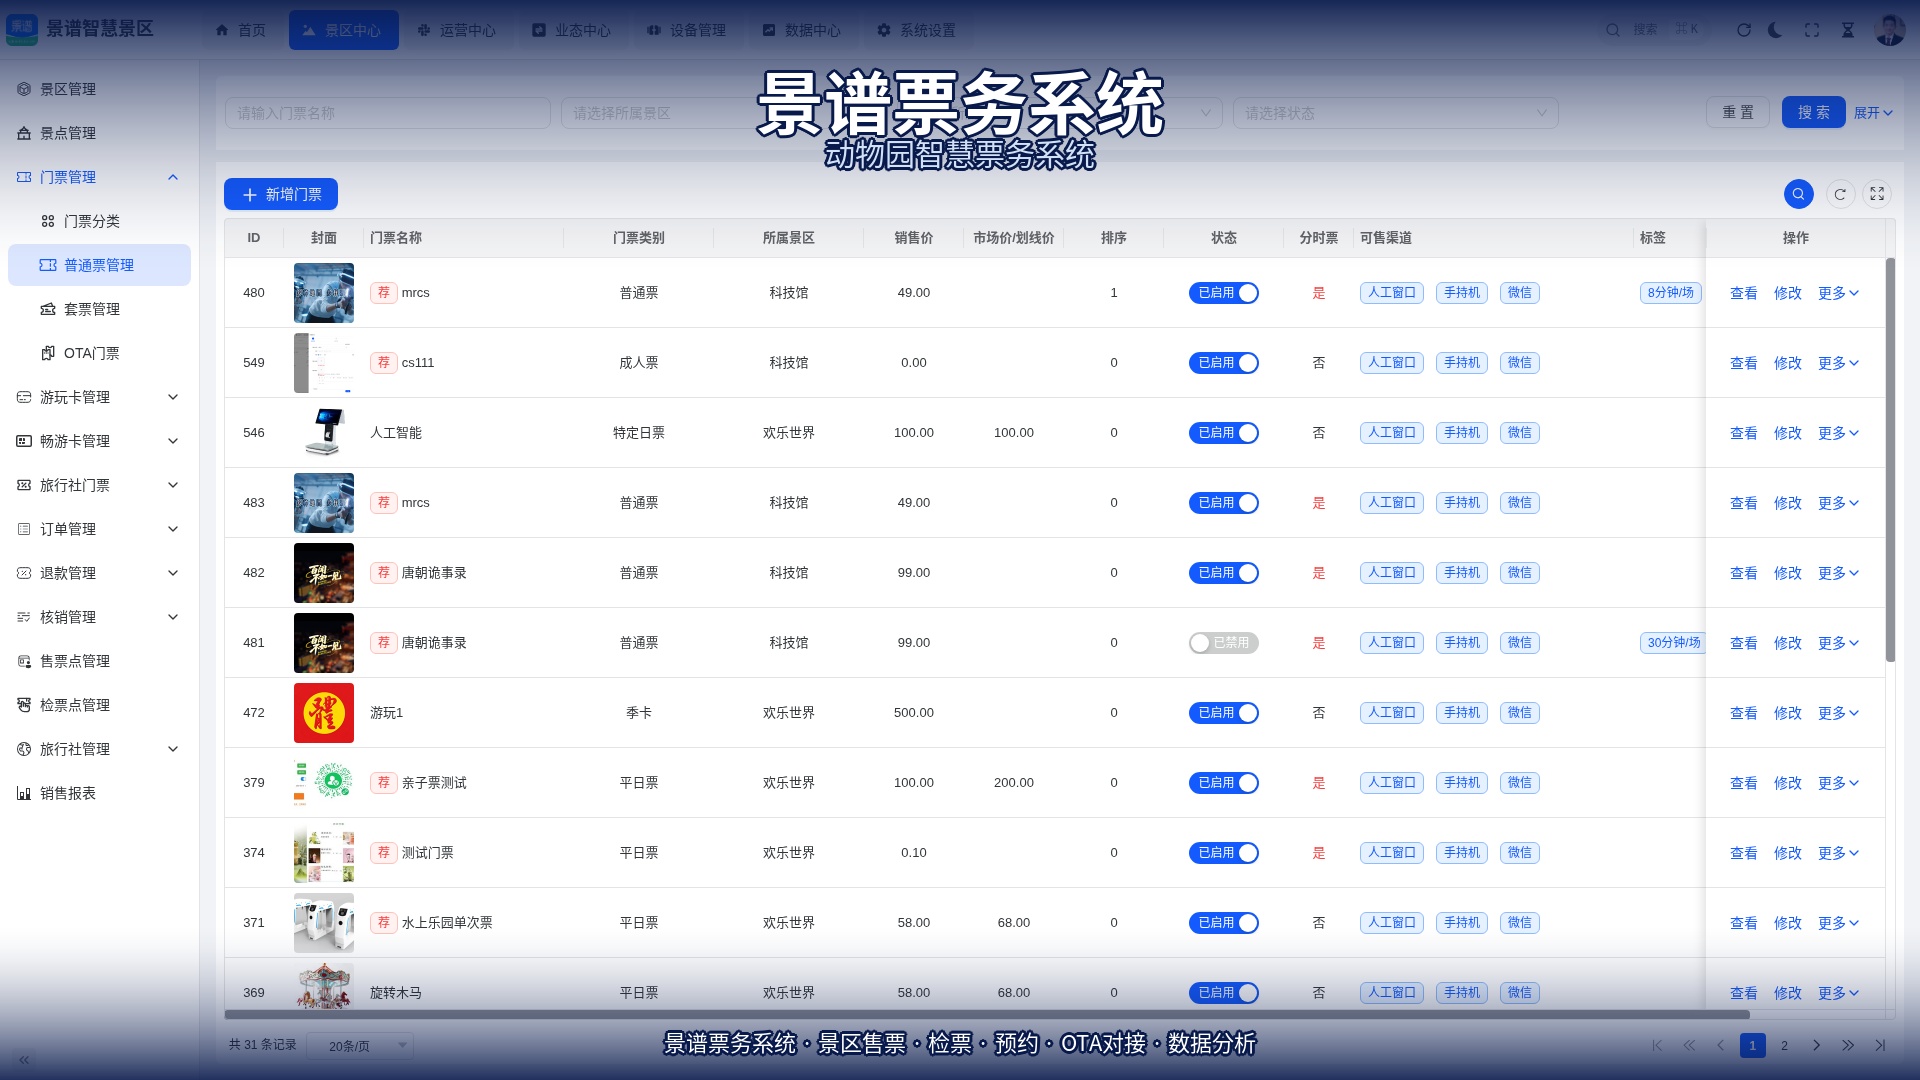Click the blue round search icon above table
The width and height of the screenshot is (1920, 1080).
click(x=1798, y=194)
